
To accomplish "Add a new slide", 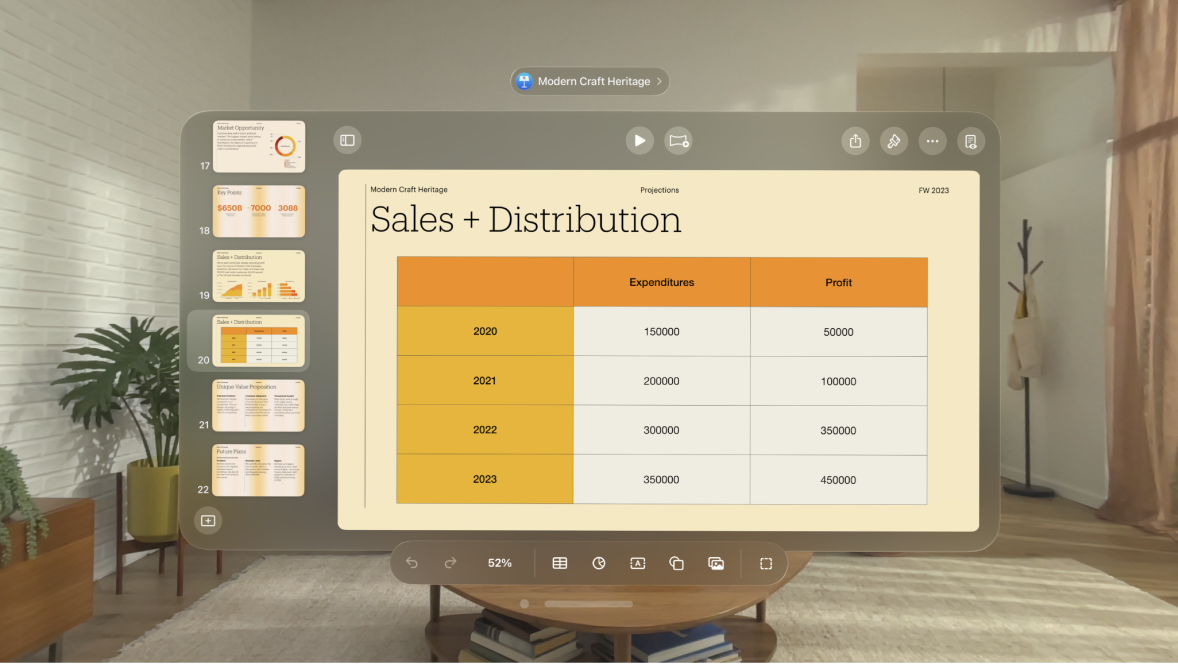I will tap(208, 520).
